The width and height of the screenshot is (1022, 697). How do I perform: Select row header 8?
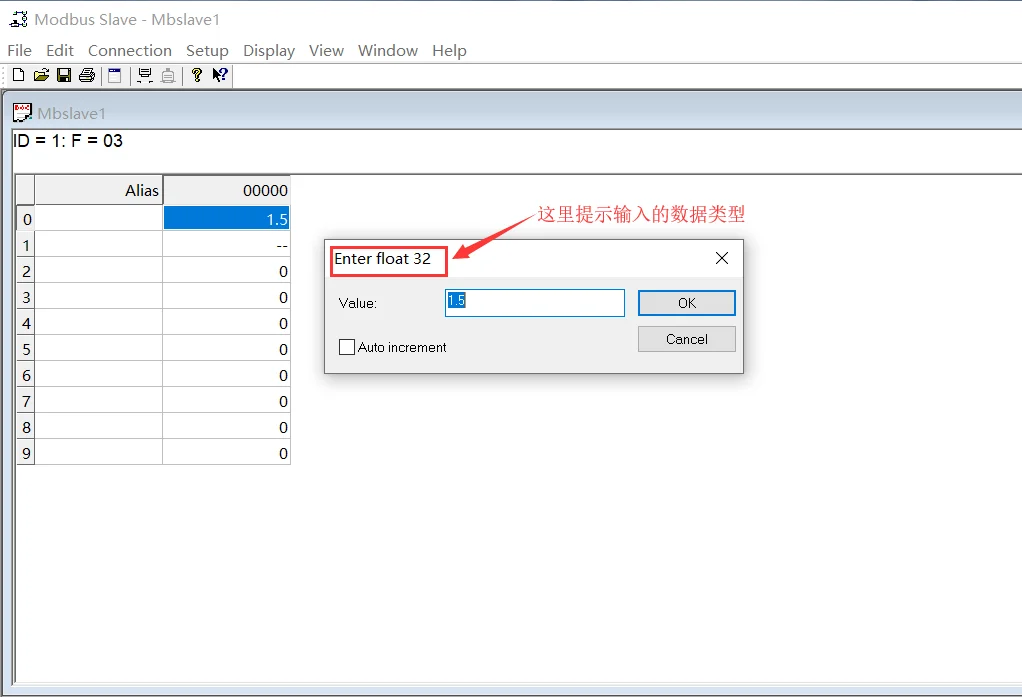25,428
